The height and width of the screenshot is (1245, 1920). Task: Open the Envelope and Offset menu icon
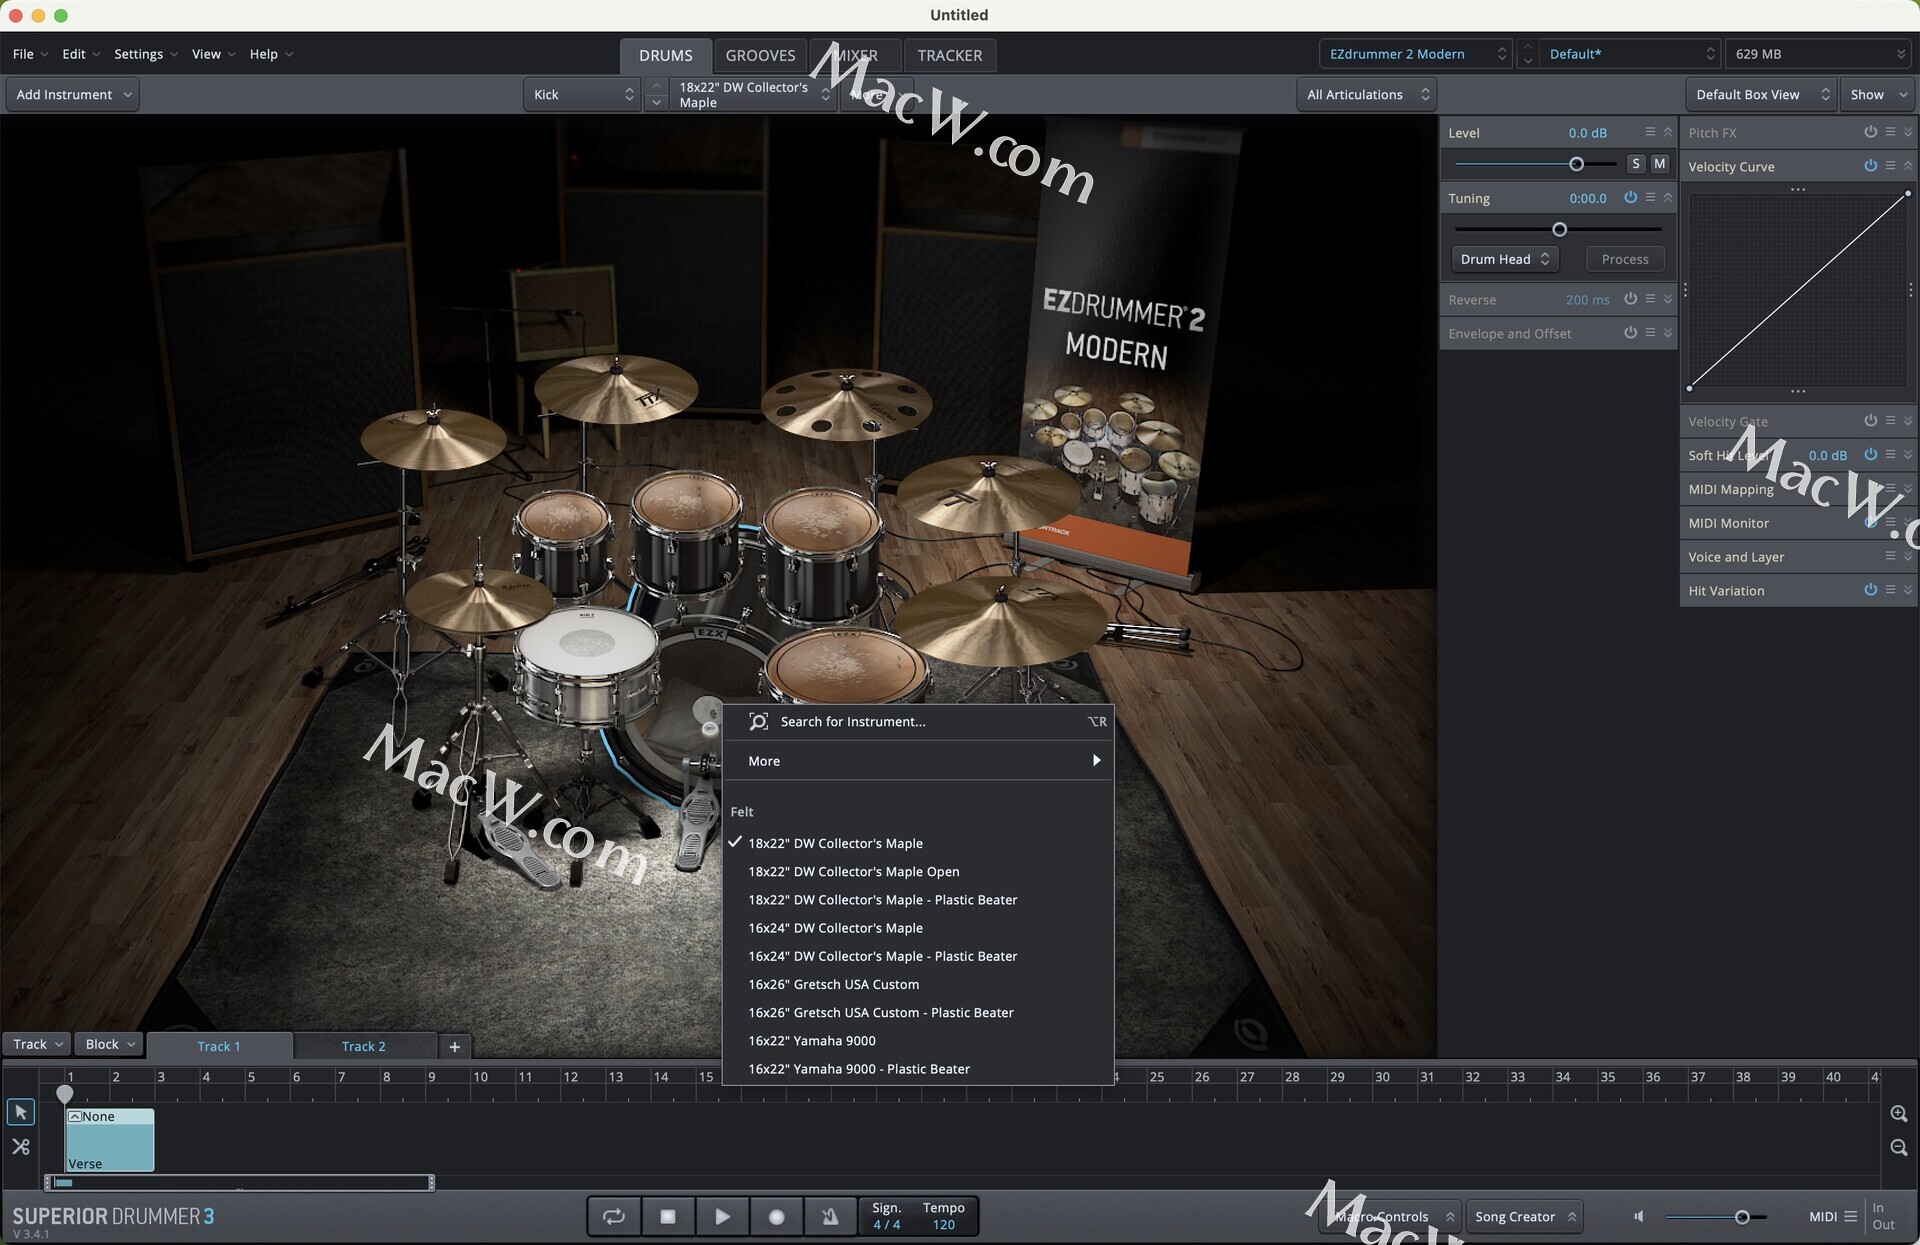click(x=1650, y=333)
